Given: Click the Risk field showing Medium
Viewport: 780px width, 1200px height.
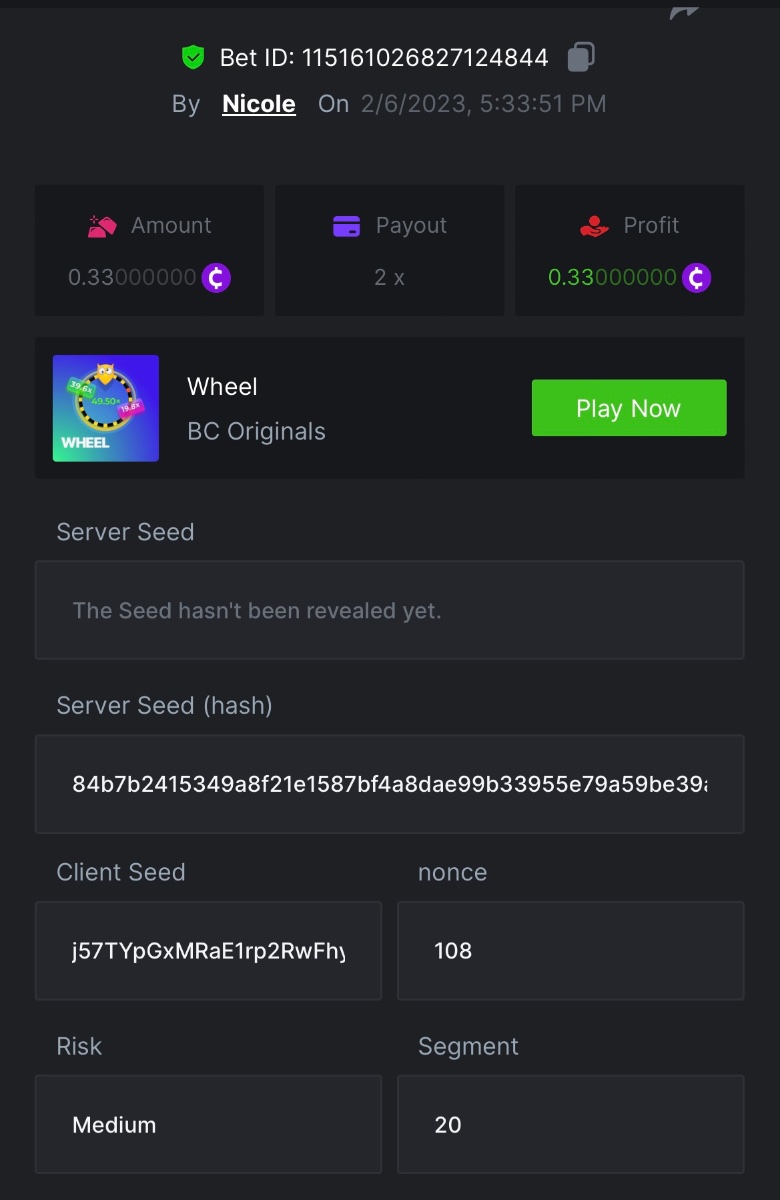Looking at the screenshot, I should pos(208,1125).
